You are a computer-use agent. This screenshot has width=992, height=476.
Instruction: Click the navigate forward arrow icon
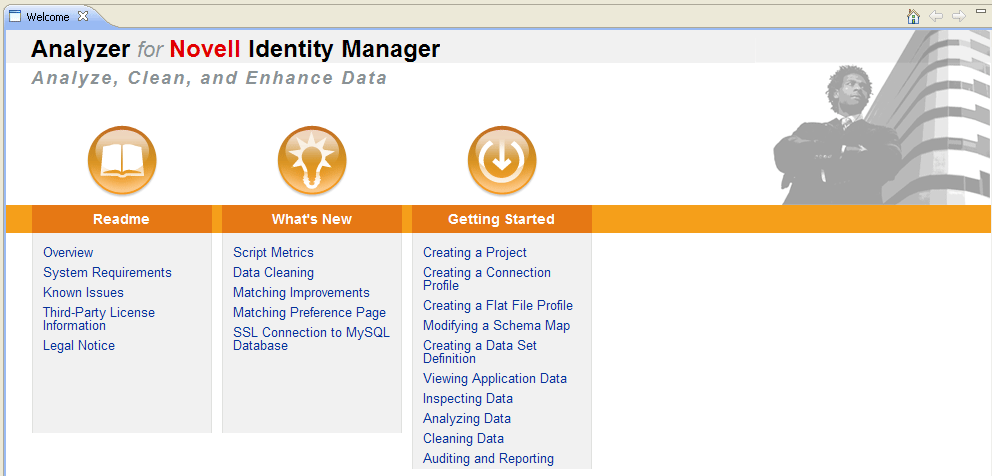click(958, 16)
